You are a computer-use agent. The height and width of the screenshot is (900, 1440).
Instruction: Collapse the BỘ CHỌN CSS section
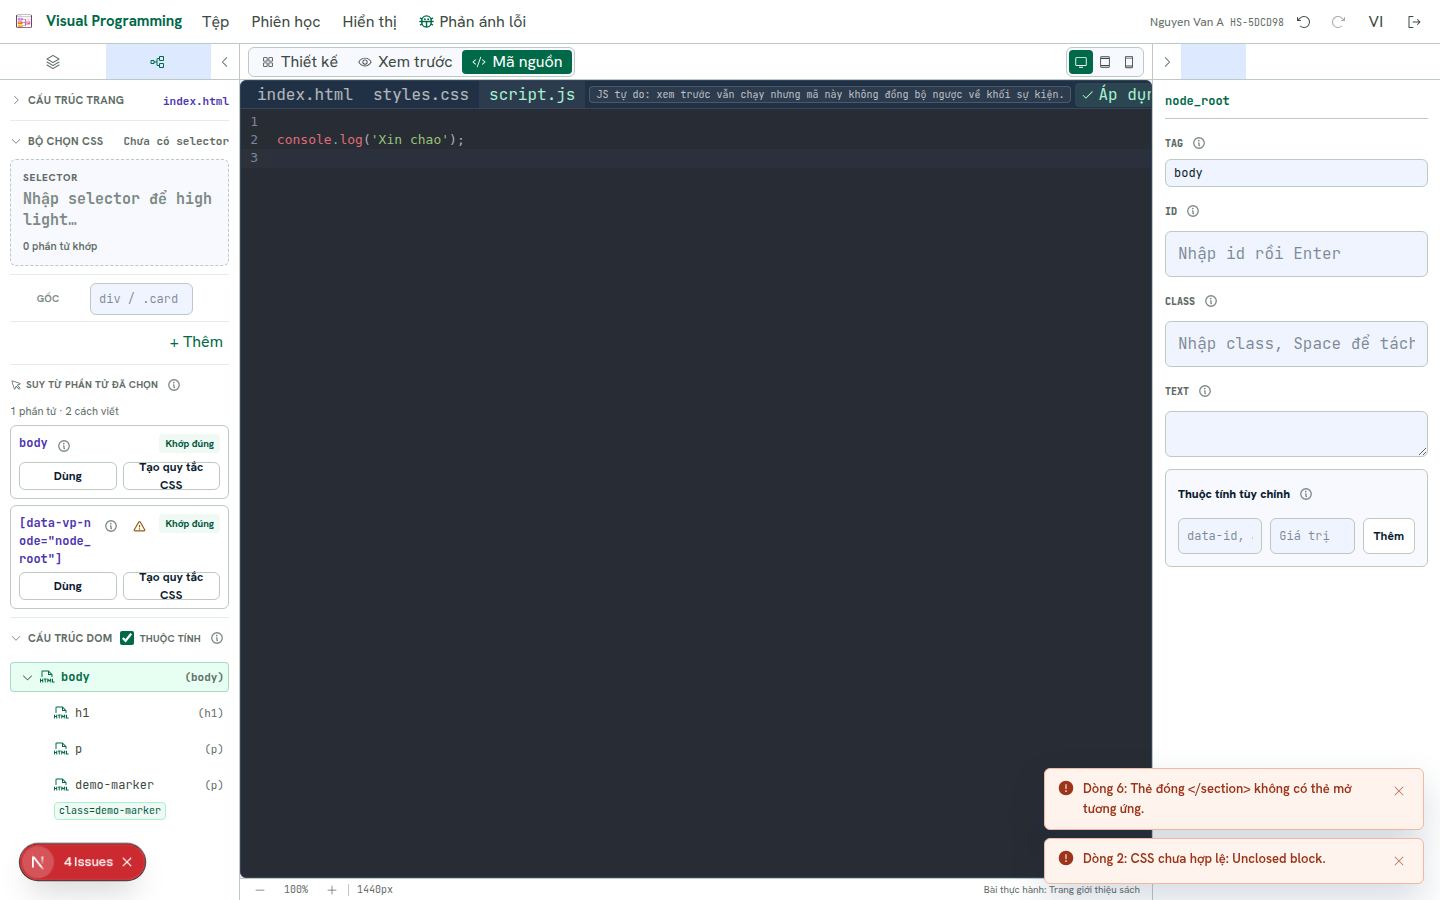(x=16, y=141)
